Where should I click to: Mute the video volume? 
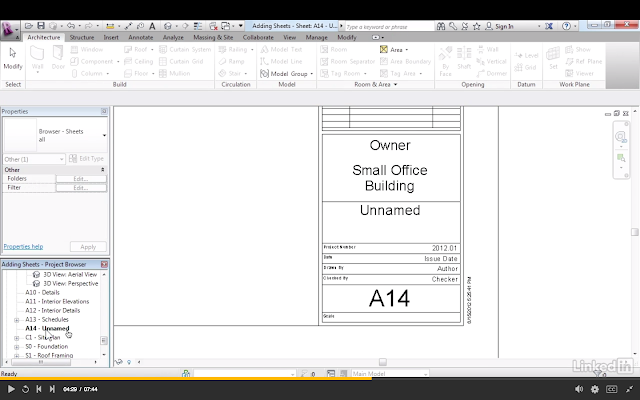pyautogui.click(x=579, y=389)
